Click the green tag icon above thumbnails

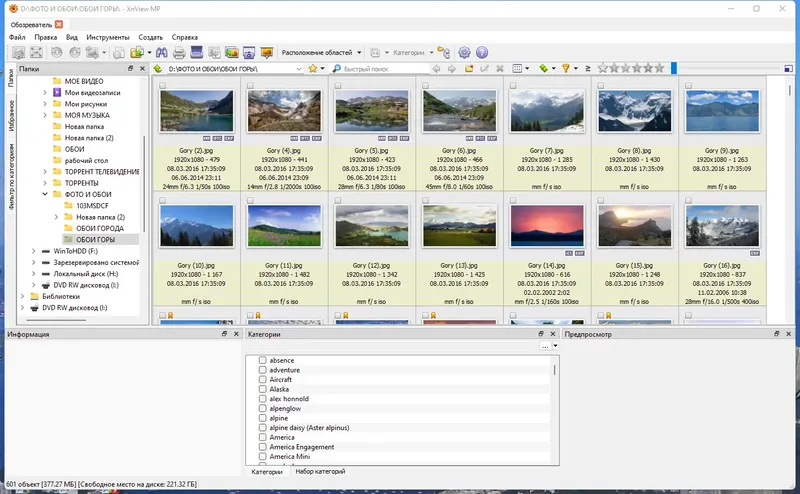(x=542, y=69)
